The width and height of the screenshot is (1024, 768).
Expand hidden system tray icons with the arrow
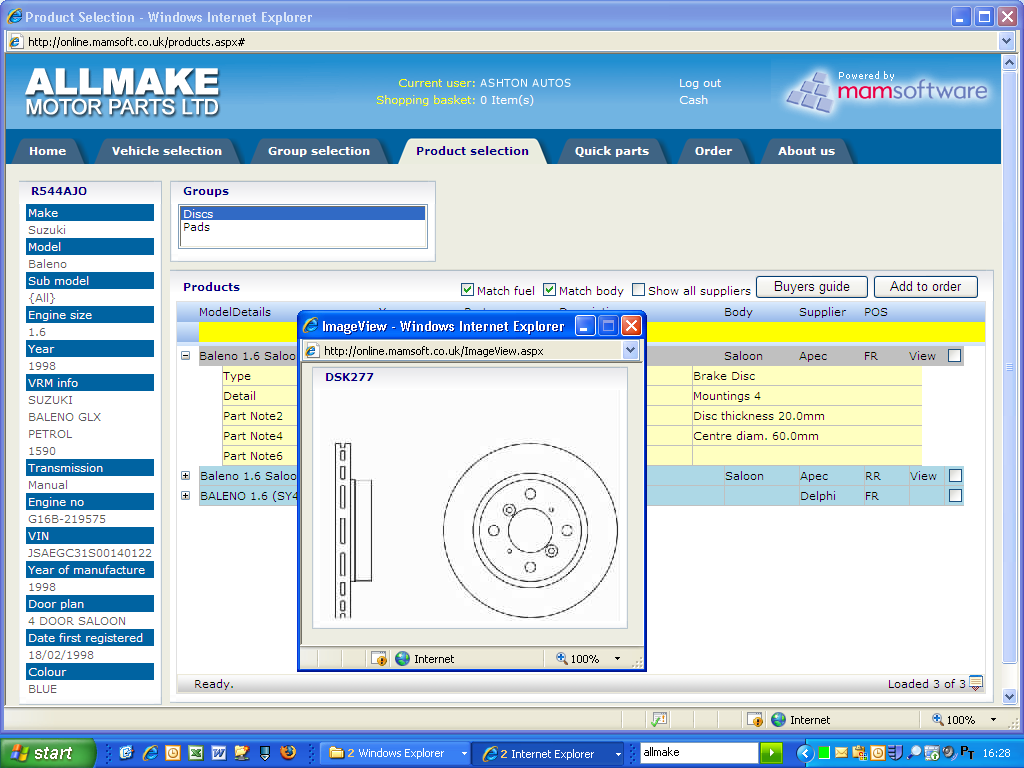(x=805, y=754)
